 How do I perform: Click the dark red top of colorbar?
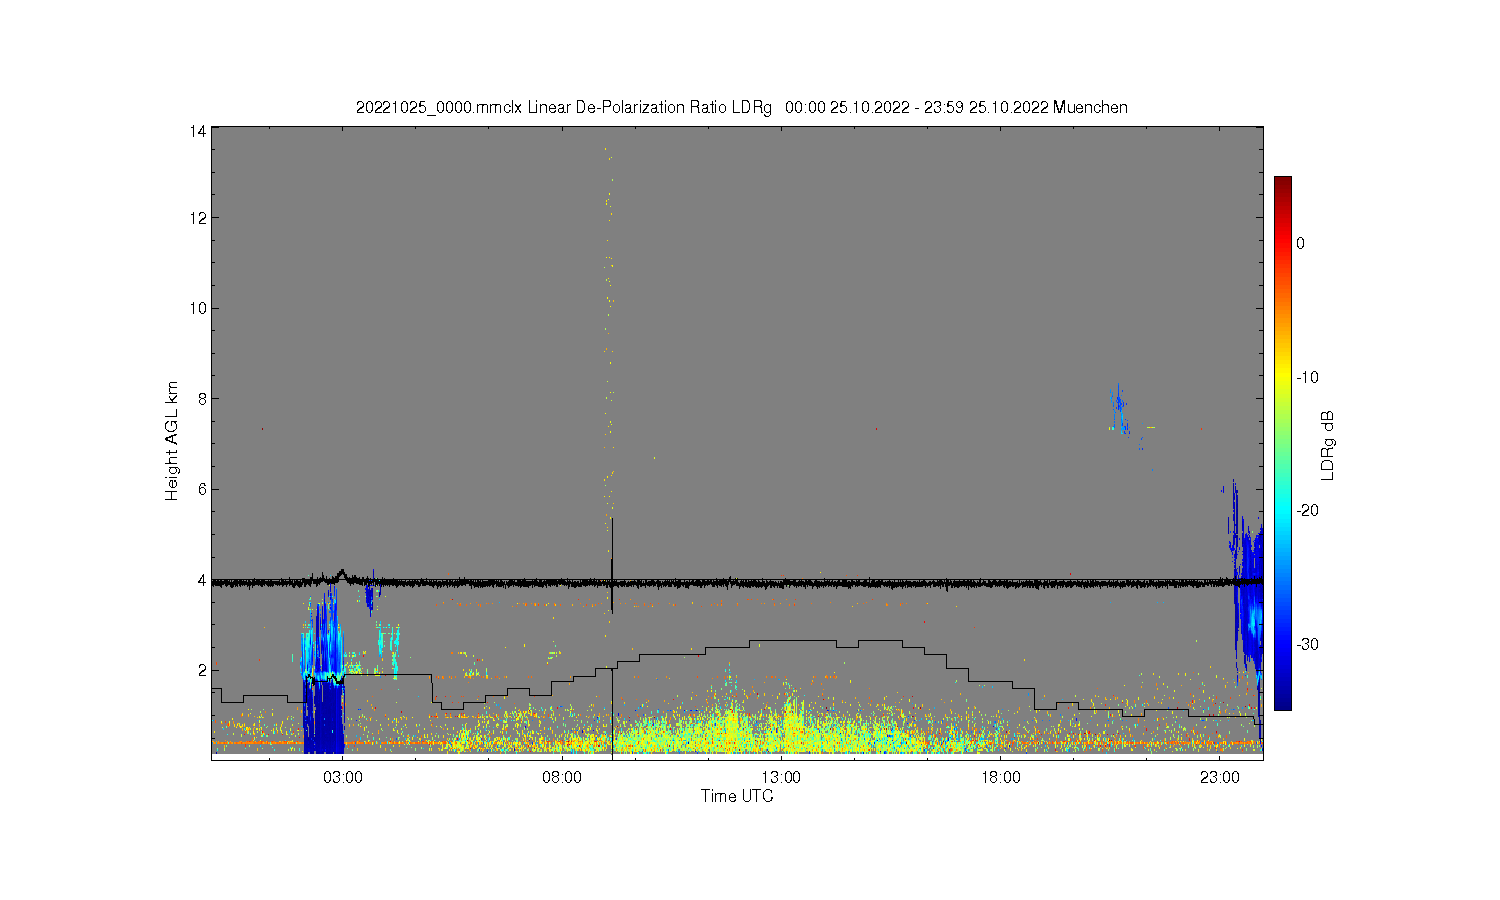coord(1282,185)
